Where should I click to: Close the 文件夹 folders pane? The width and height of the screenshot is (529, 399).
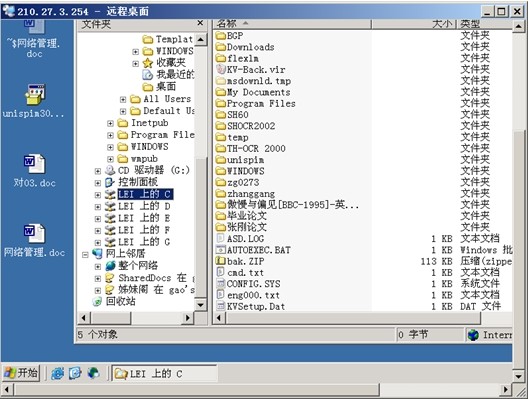tap(200, 23)
